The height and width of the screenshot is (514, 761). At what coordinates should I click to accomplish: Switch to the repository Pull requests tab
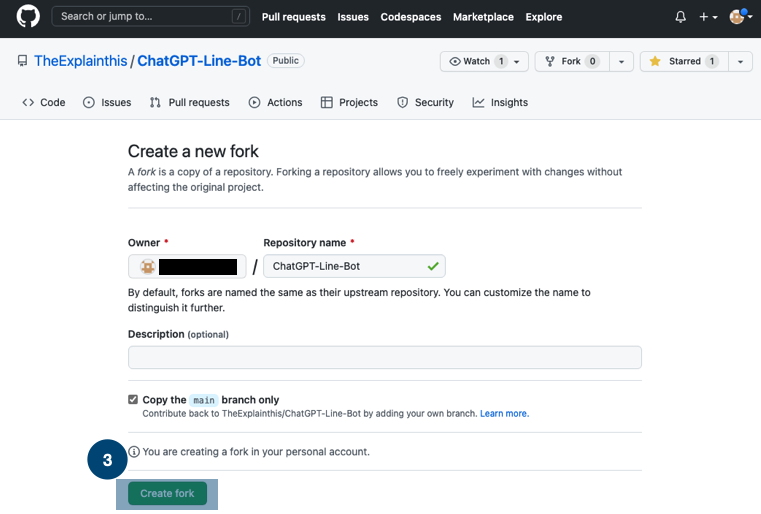pyautogui.click(x=189, y=102)
